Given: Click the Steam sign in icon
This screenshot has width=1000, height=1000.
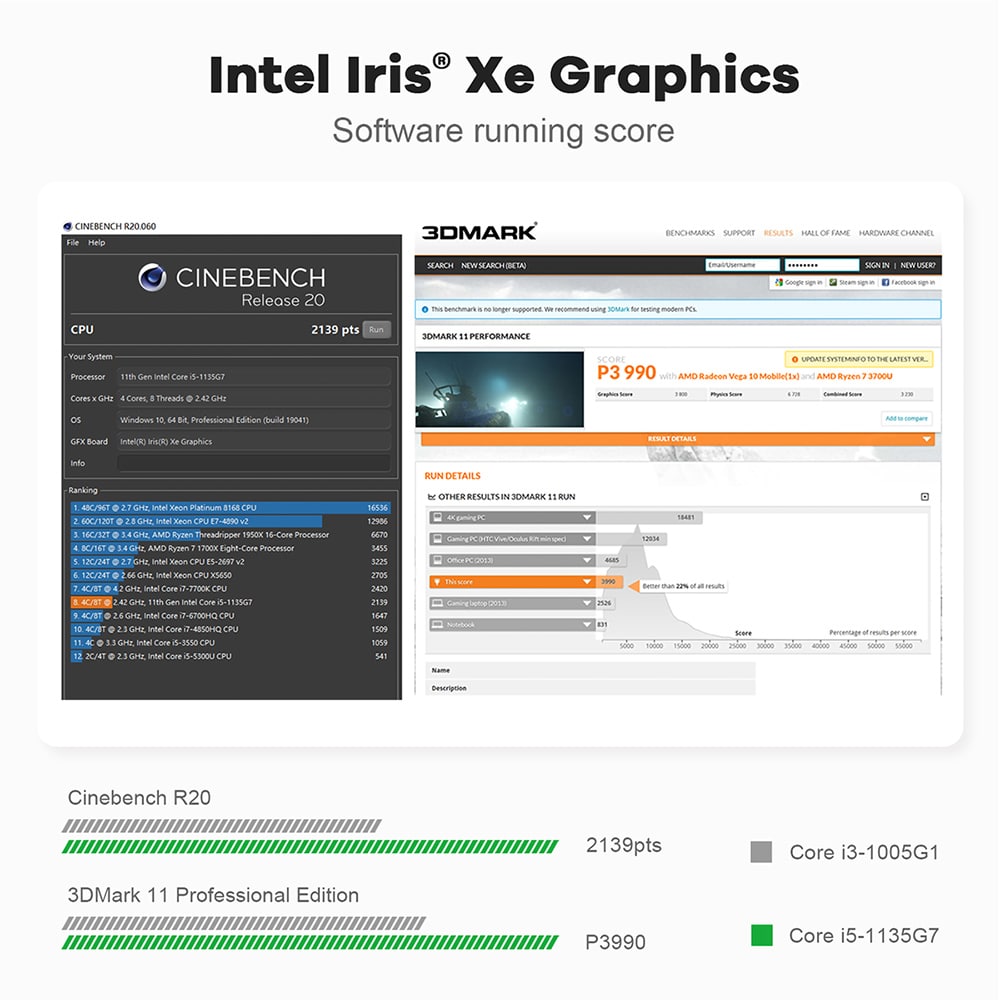Looking at the screenshot, I should tap(832, 283).
